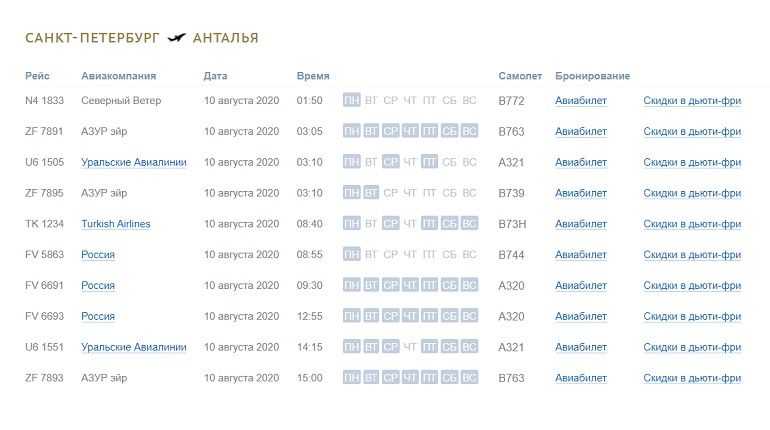Click departure time 14:15
Viewport: 770px width, 430px height.
click(x=309, y=347)
